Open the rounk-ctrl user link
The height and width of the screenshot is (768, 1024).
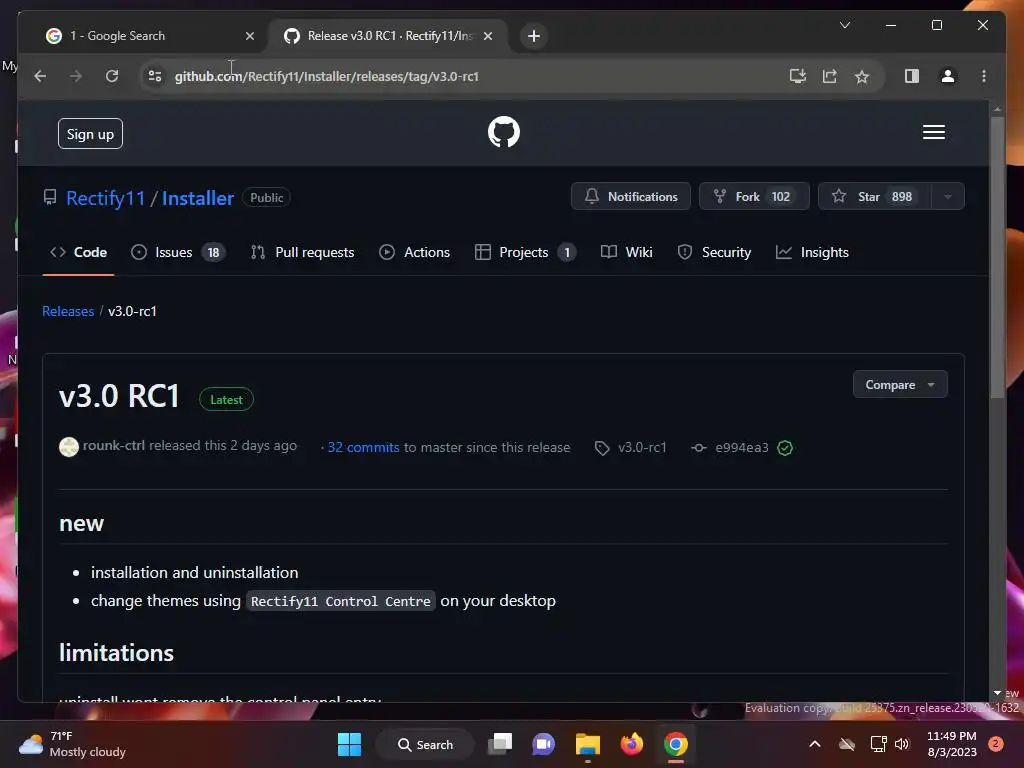pyautogui.click(x=114, y=445)
